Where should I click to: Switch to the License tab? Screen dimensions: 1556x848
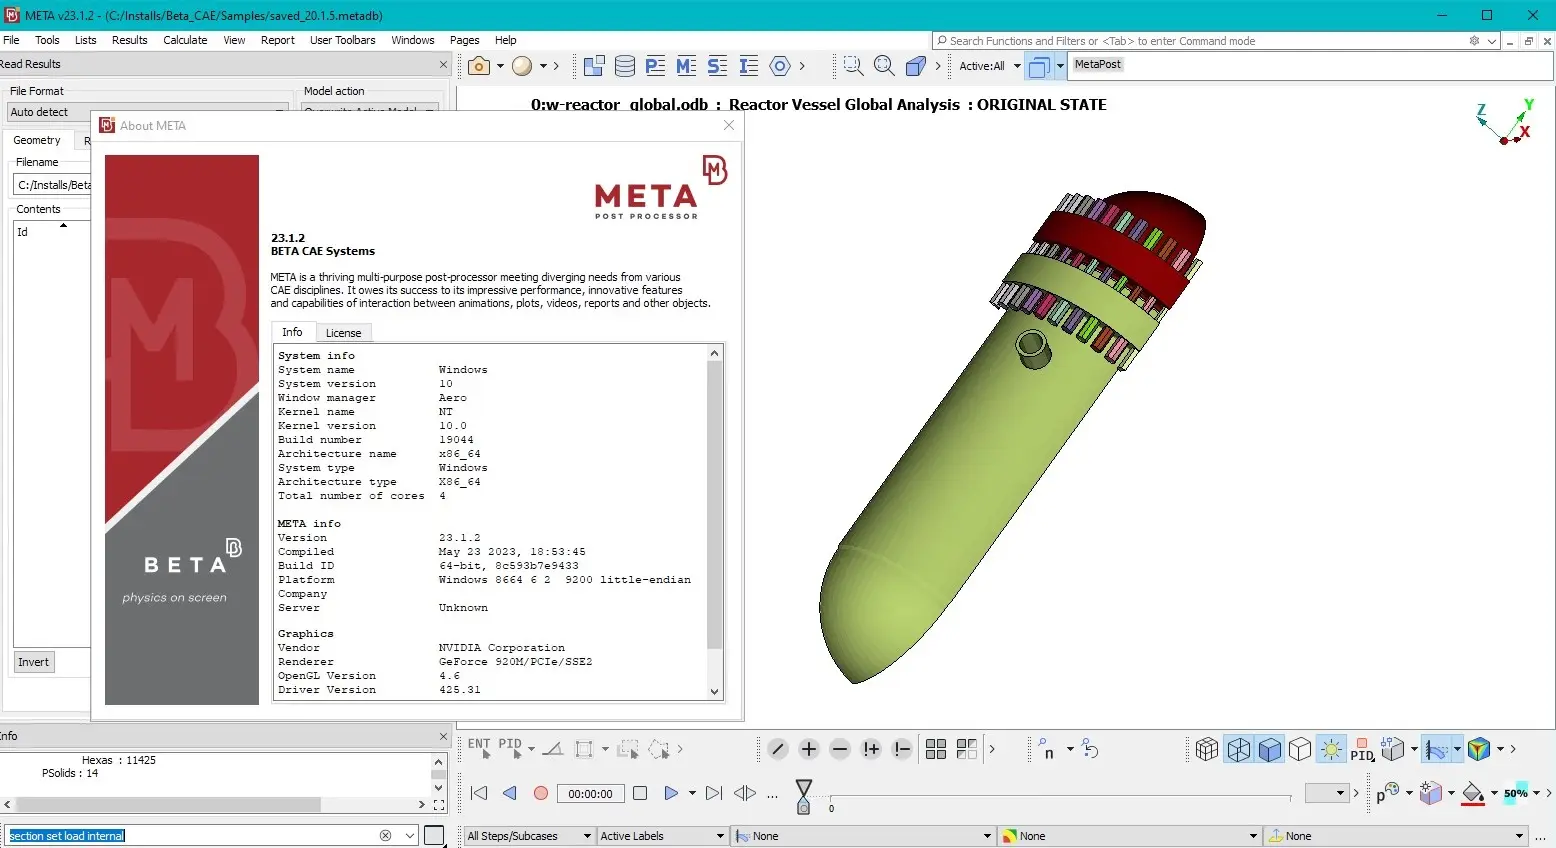click(343, 333)
